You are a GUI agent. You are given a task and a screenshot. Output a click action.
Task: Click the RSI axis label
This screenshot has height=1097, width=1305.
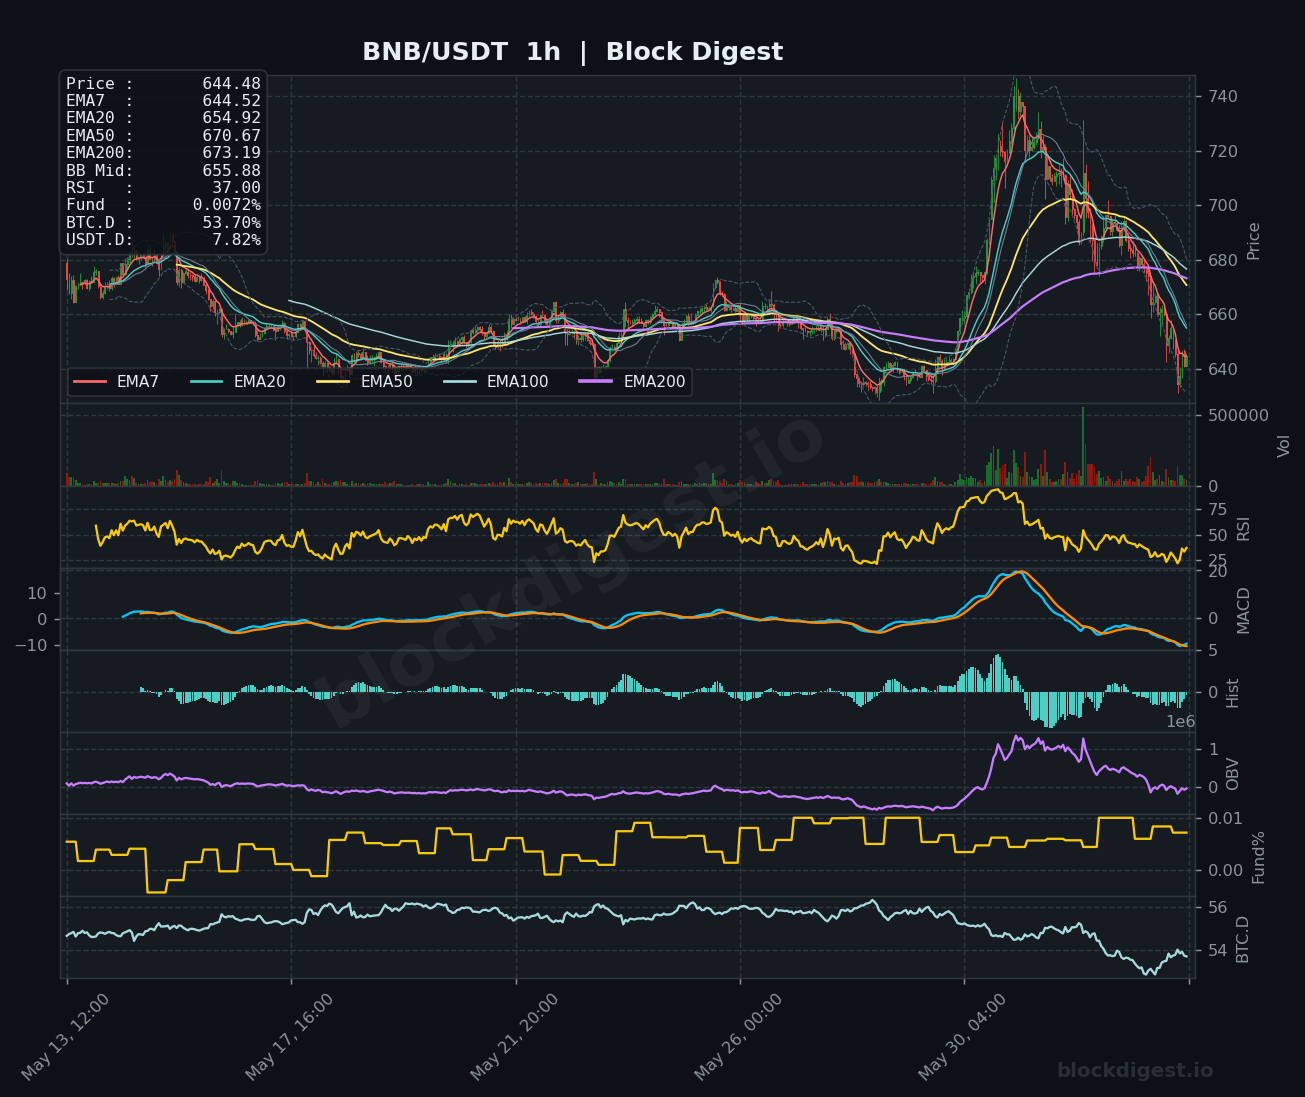pos(1244,529)
